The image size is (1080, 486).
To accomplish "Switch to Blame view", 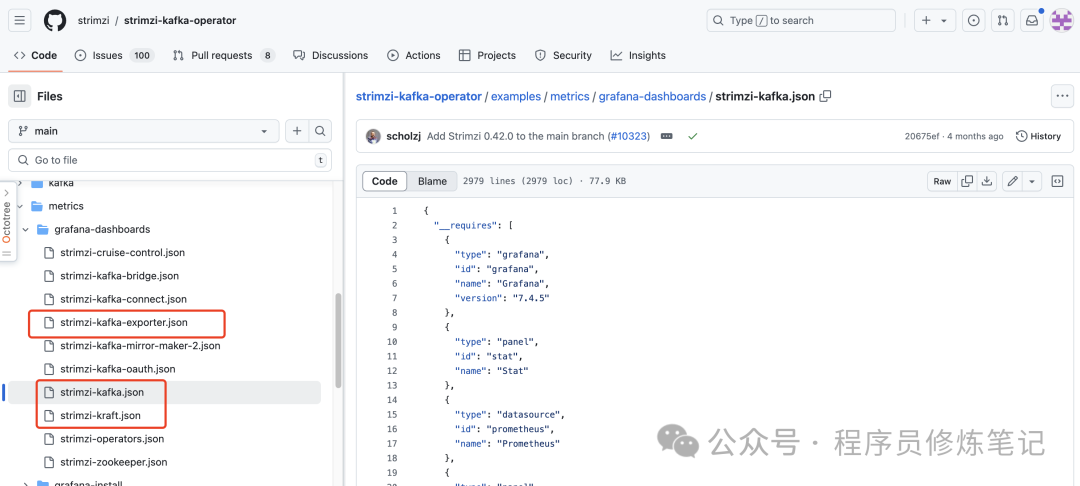I will pyautogui.click(x=433, y=181).
